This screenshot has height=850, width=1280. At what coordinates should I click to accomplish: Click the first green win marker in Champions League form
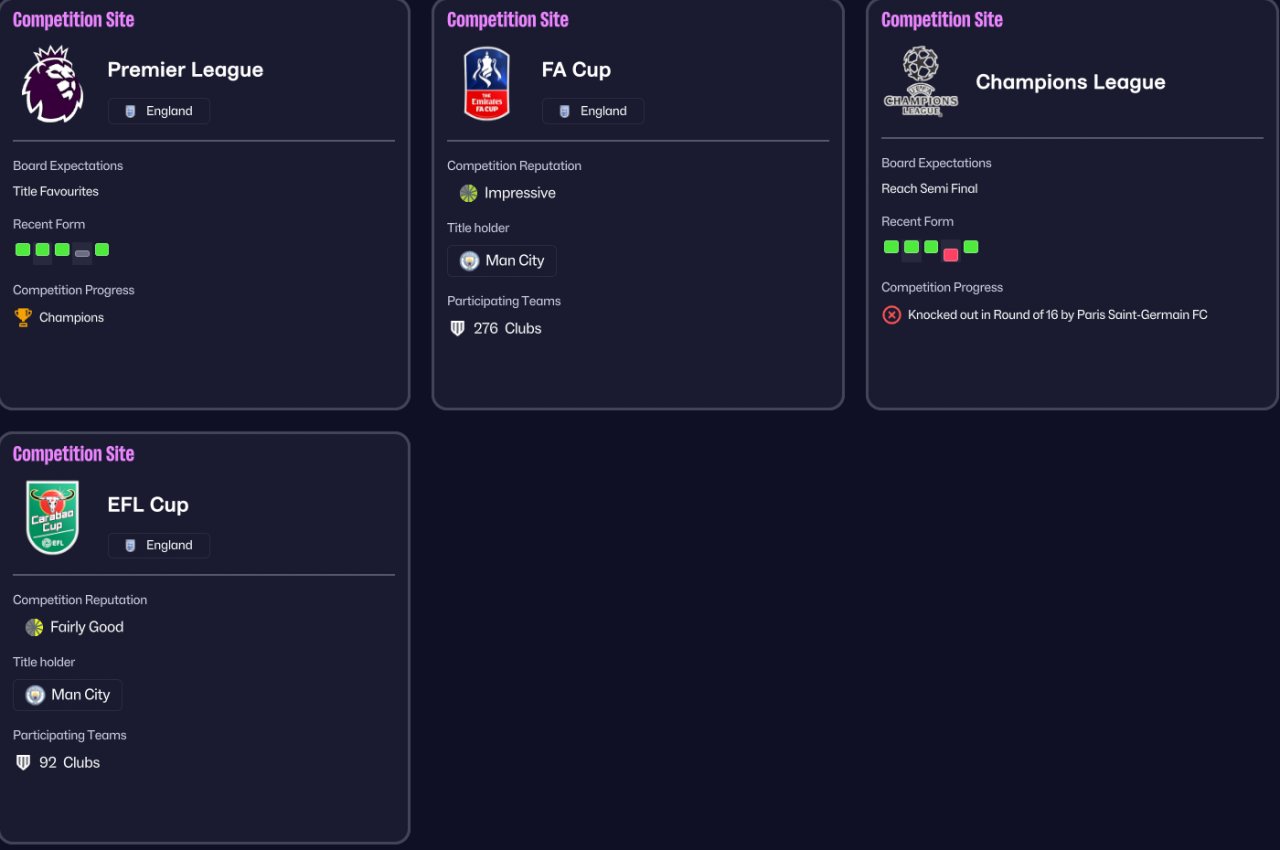point(891,246)
